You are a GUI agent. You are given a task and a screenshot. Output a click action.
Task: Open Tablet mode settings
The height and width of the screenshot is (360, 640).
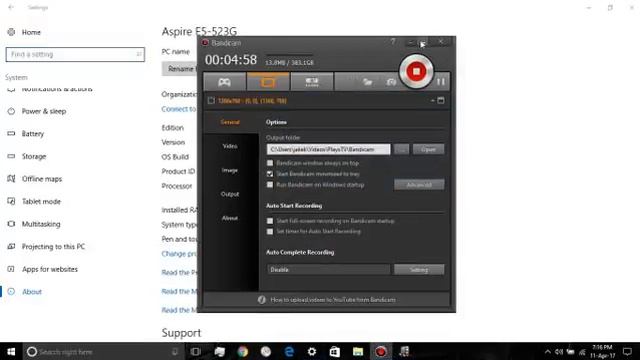[41, 201]
